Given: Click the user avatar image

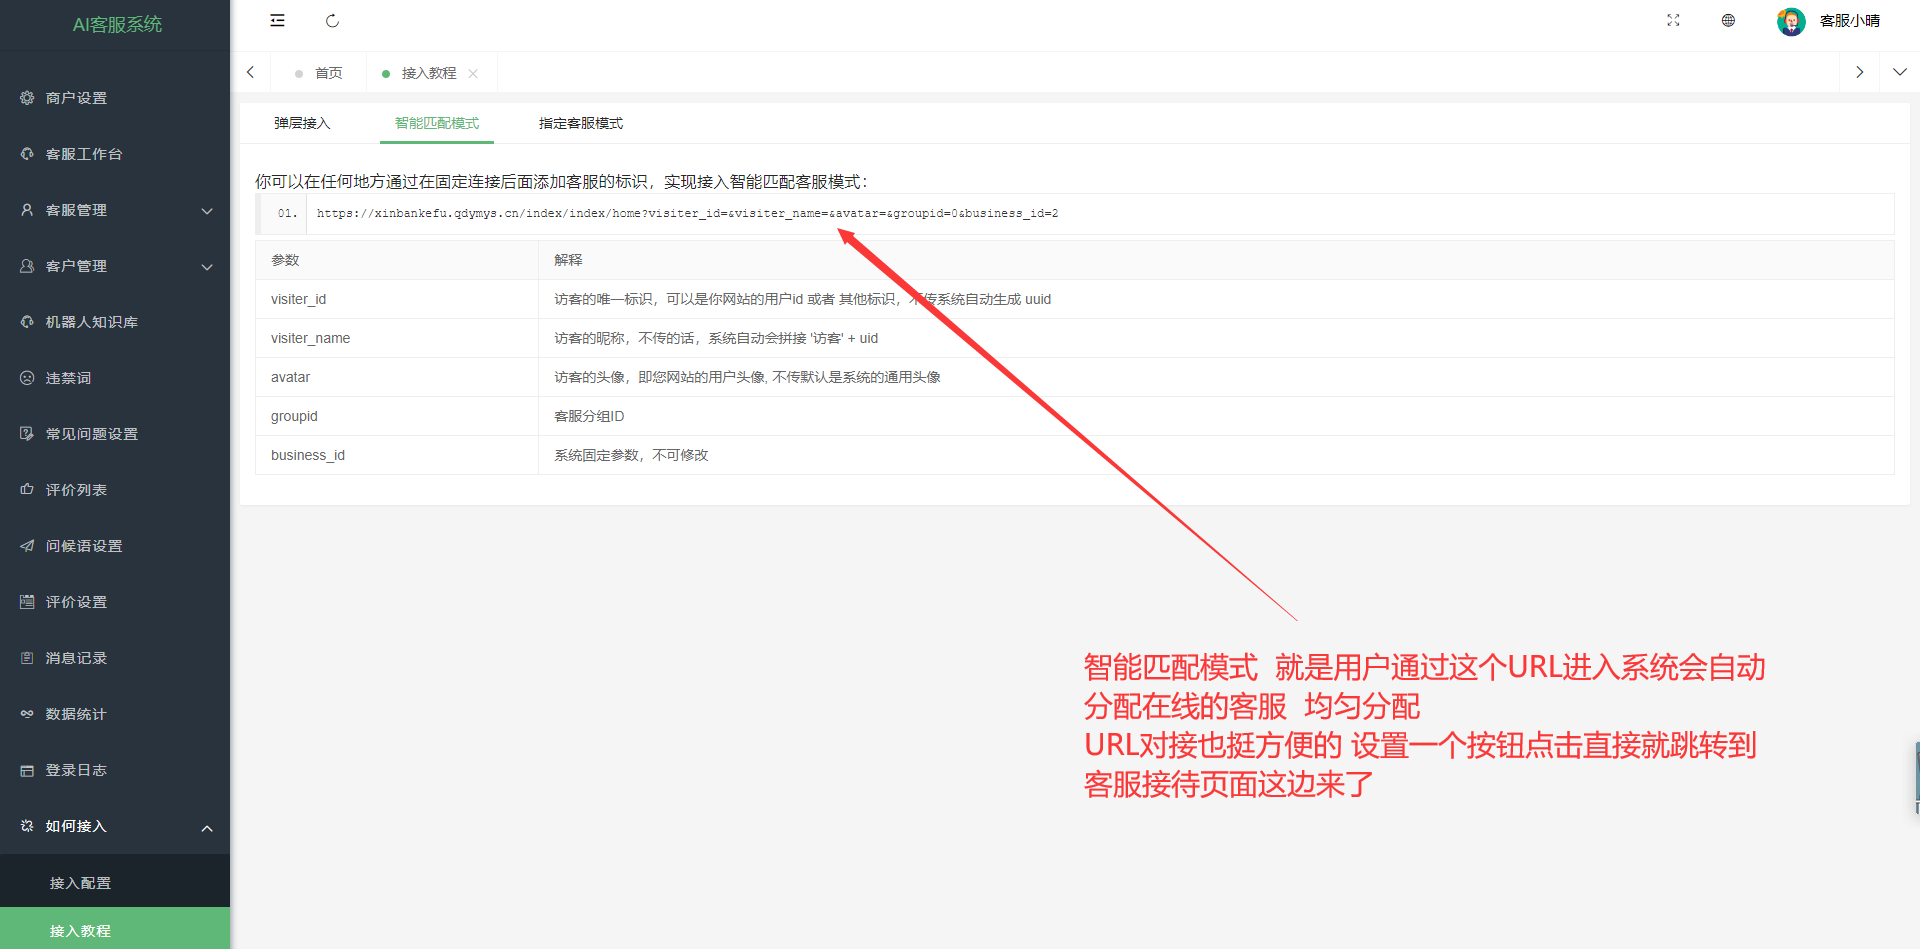Looking at the screenshot, I should [1791, 21].
